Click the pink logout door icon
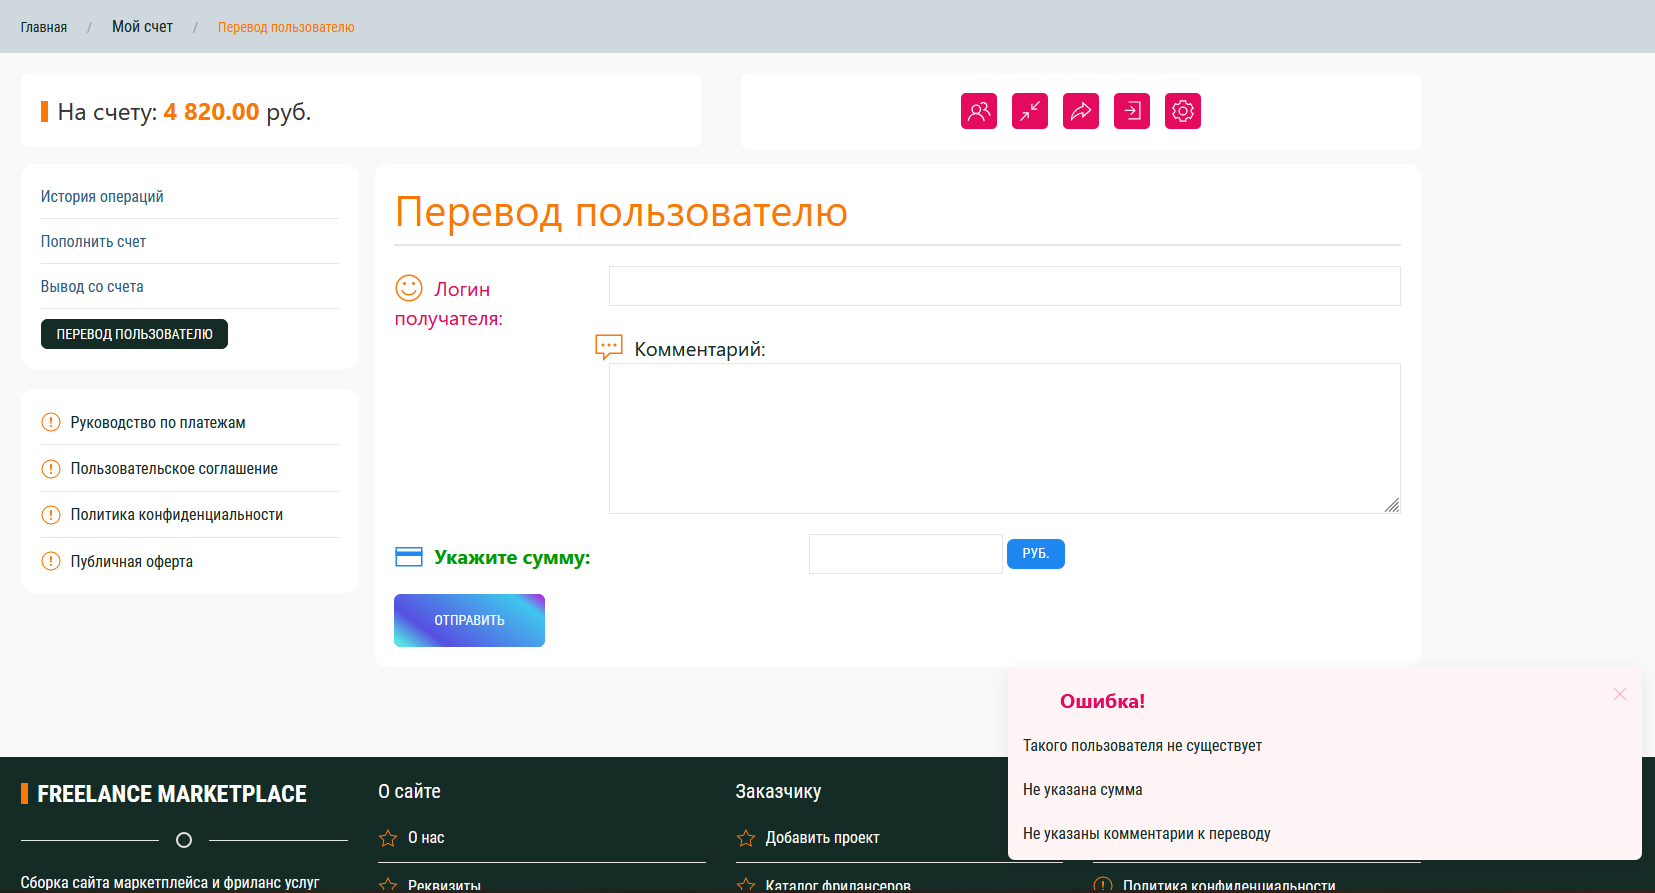1655x893 pixels. pyautogui.click(x=1131, y=111)
